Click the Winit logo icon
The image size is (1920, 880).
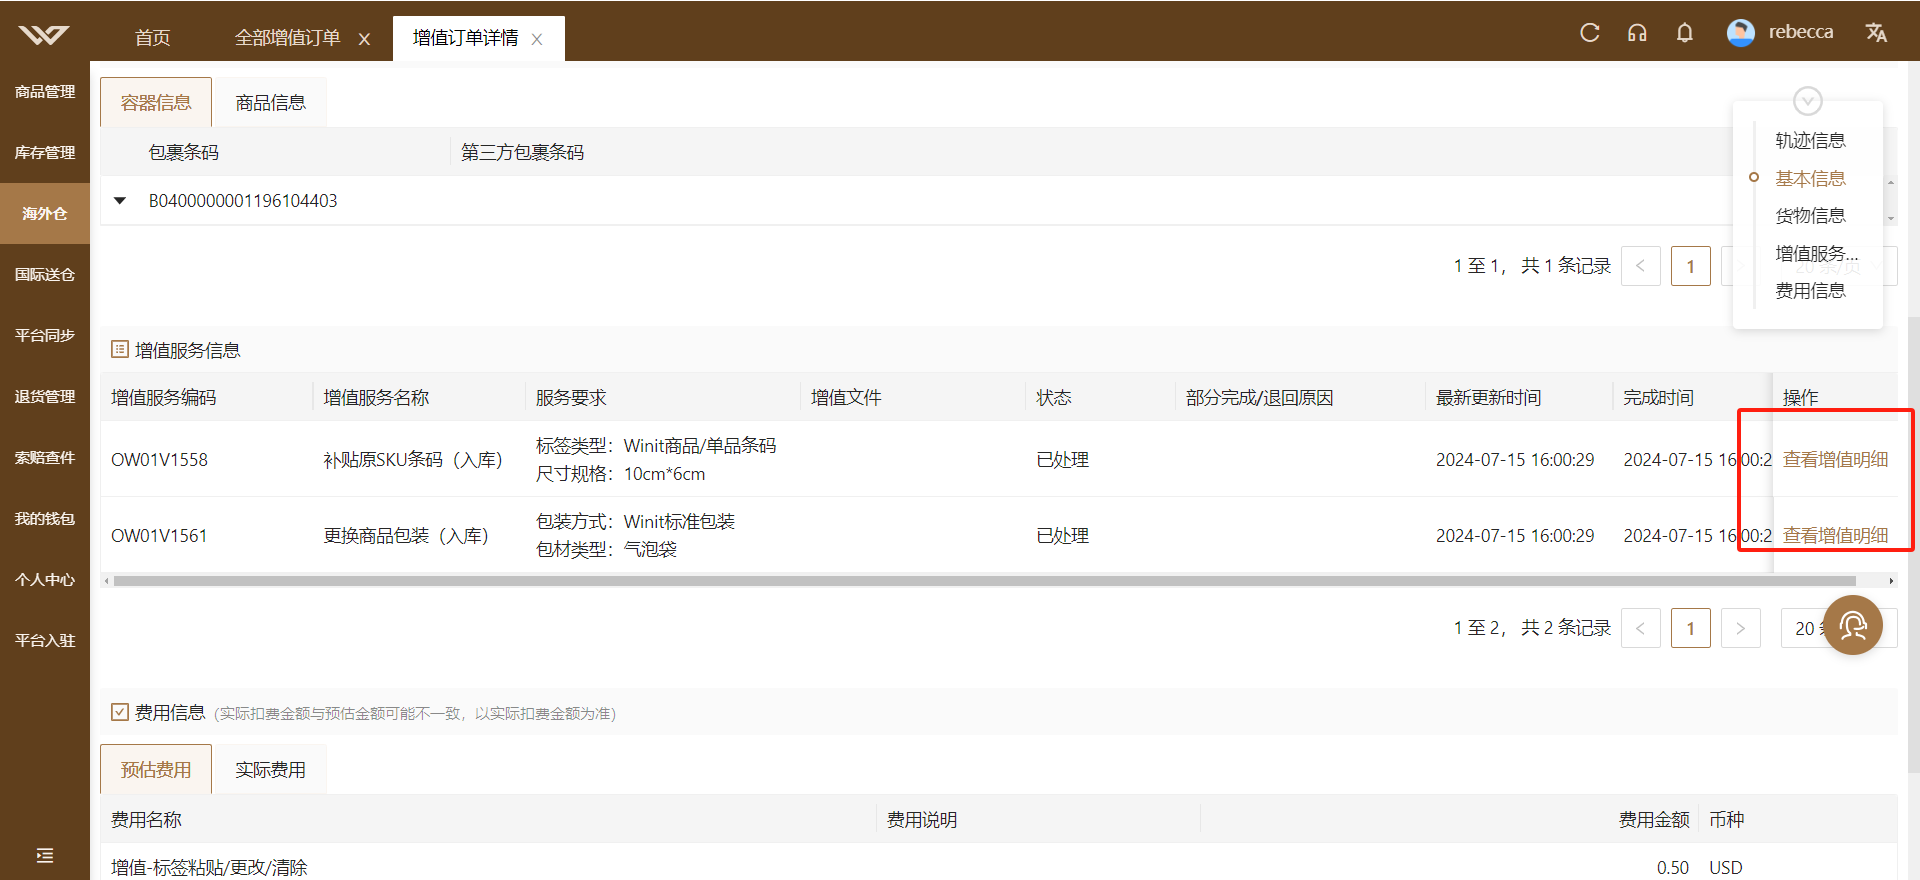point(44,36)
